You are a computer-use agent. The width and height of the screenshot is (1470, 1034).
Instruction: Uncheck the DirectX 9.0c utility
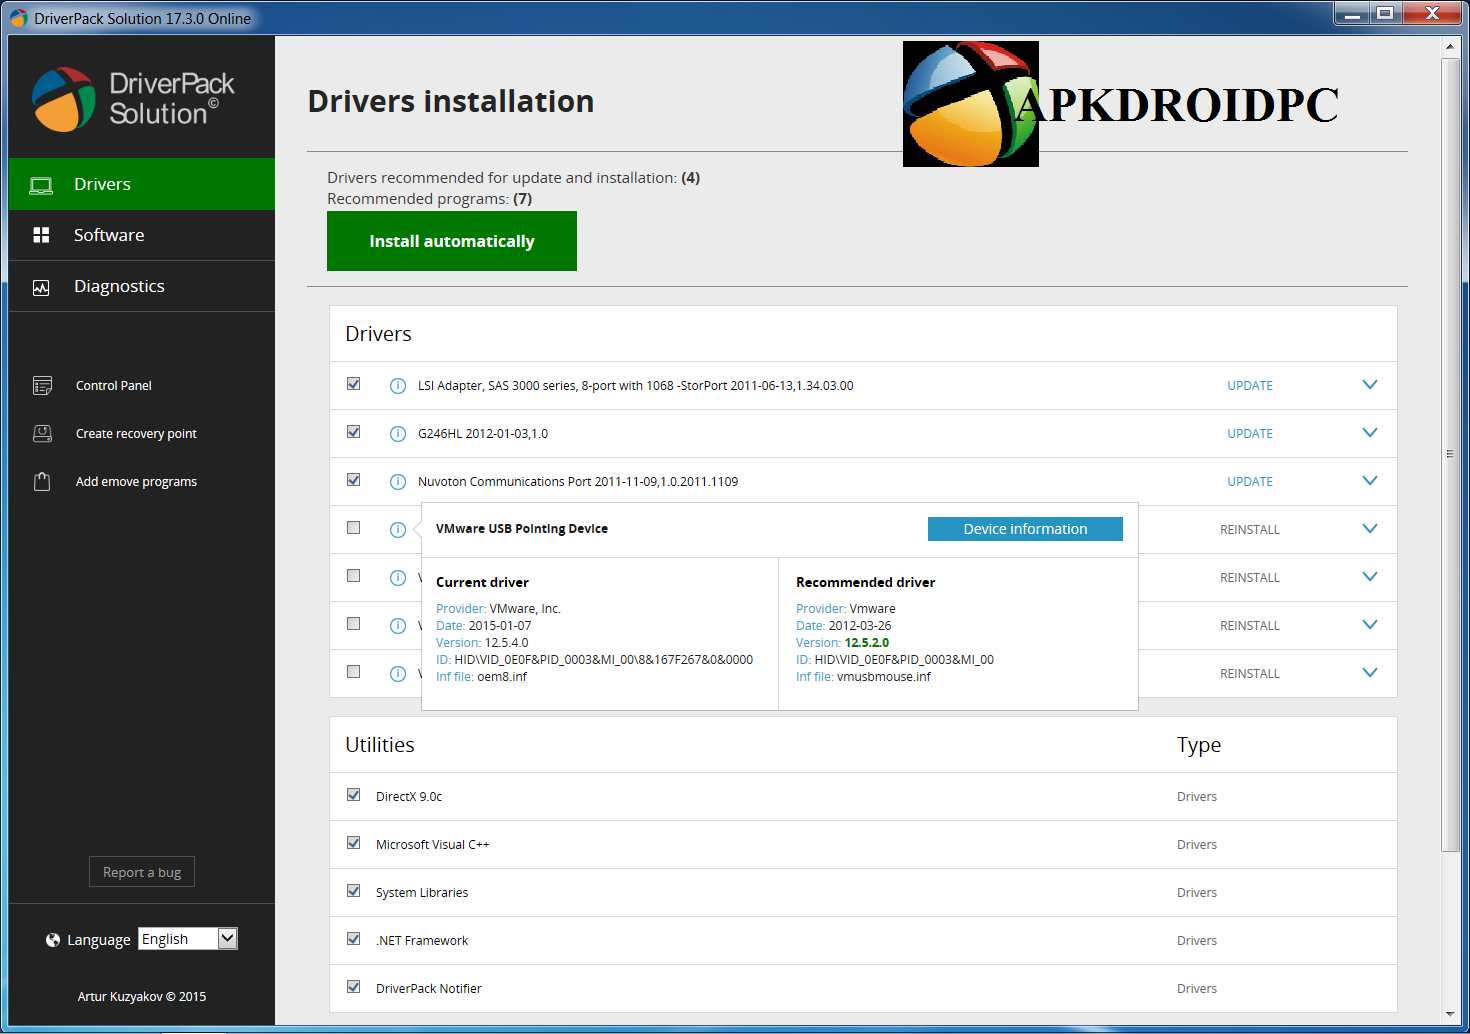point(353,795)
